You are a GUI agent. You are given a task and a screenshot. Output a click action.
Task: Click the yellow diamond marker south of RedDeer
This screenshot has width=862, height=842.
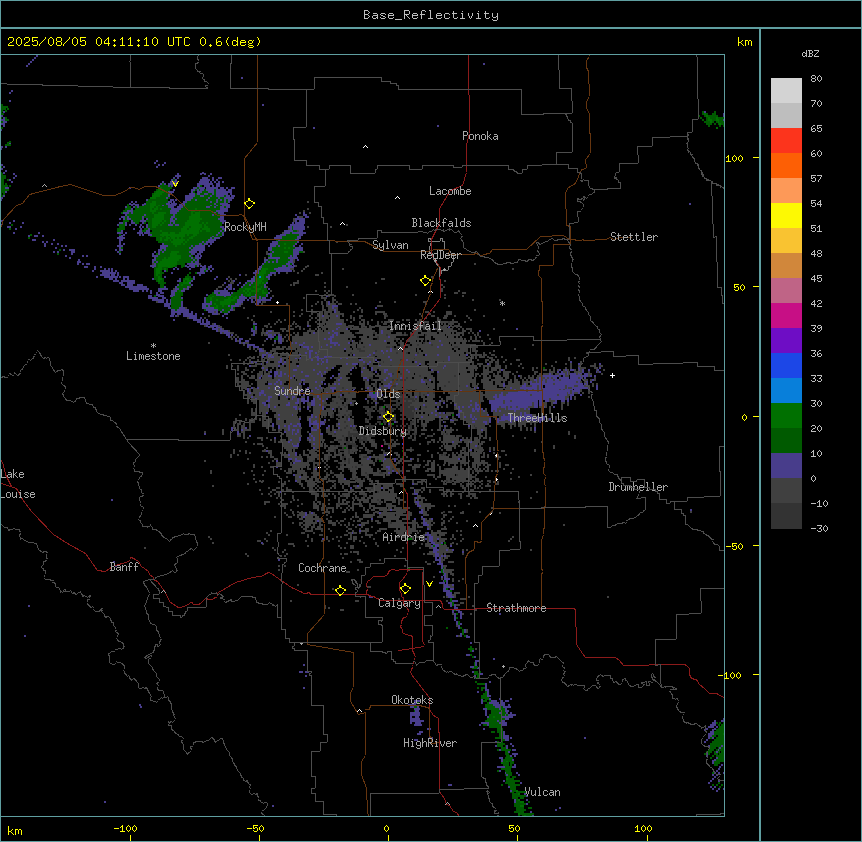pos(426,281)
